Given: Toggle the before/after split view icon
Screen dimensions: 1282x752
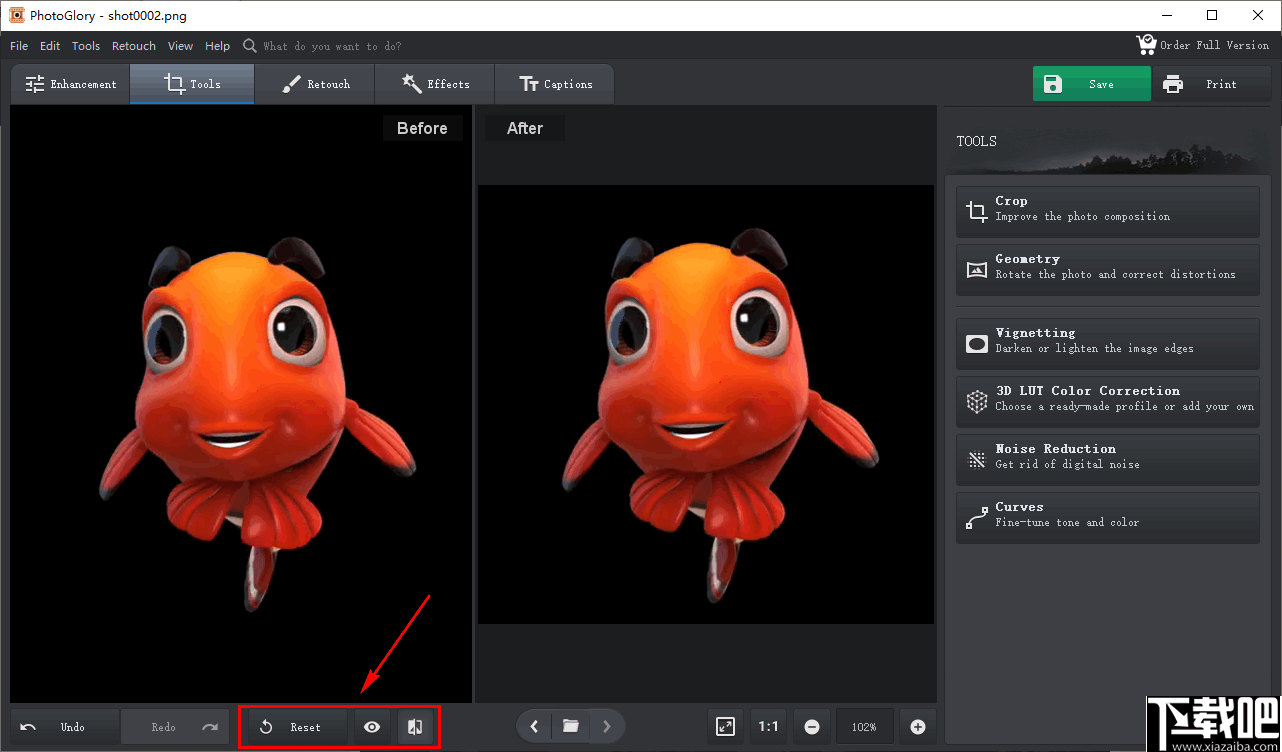Looking at the screenshot, I should pos(415,727).
